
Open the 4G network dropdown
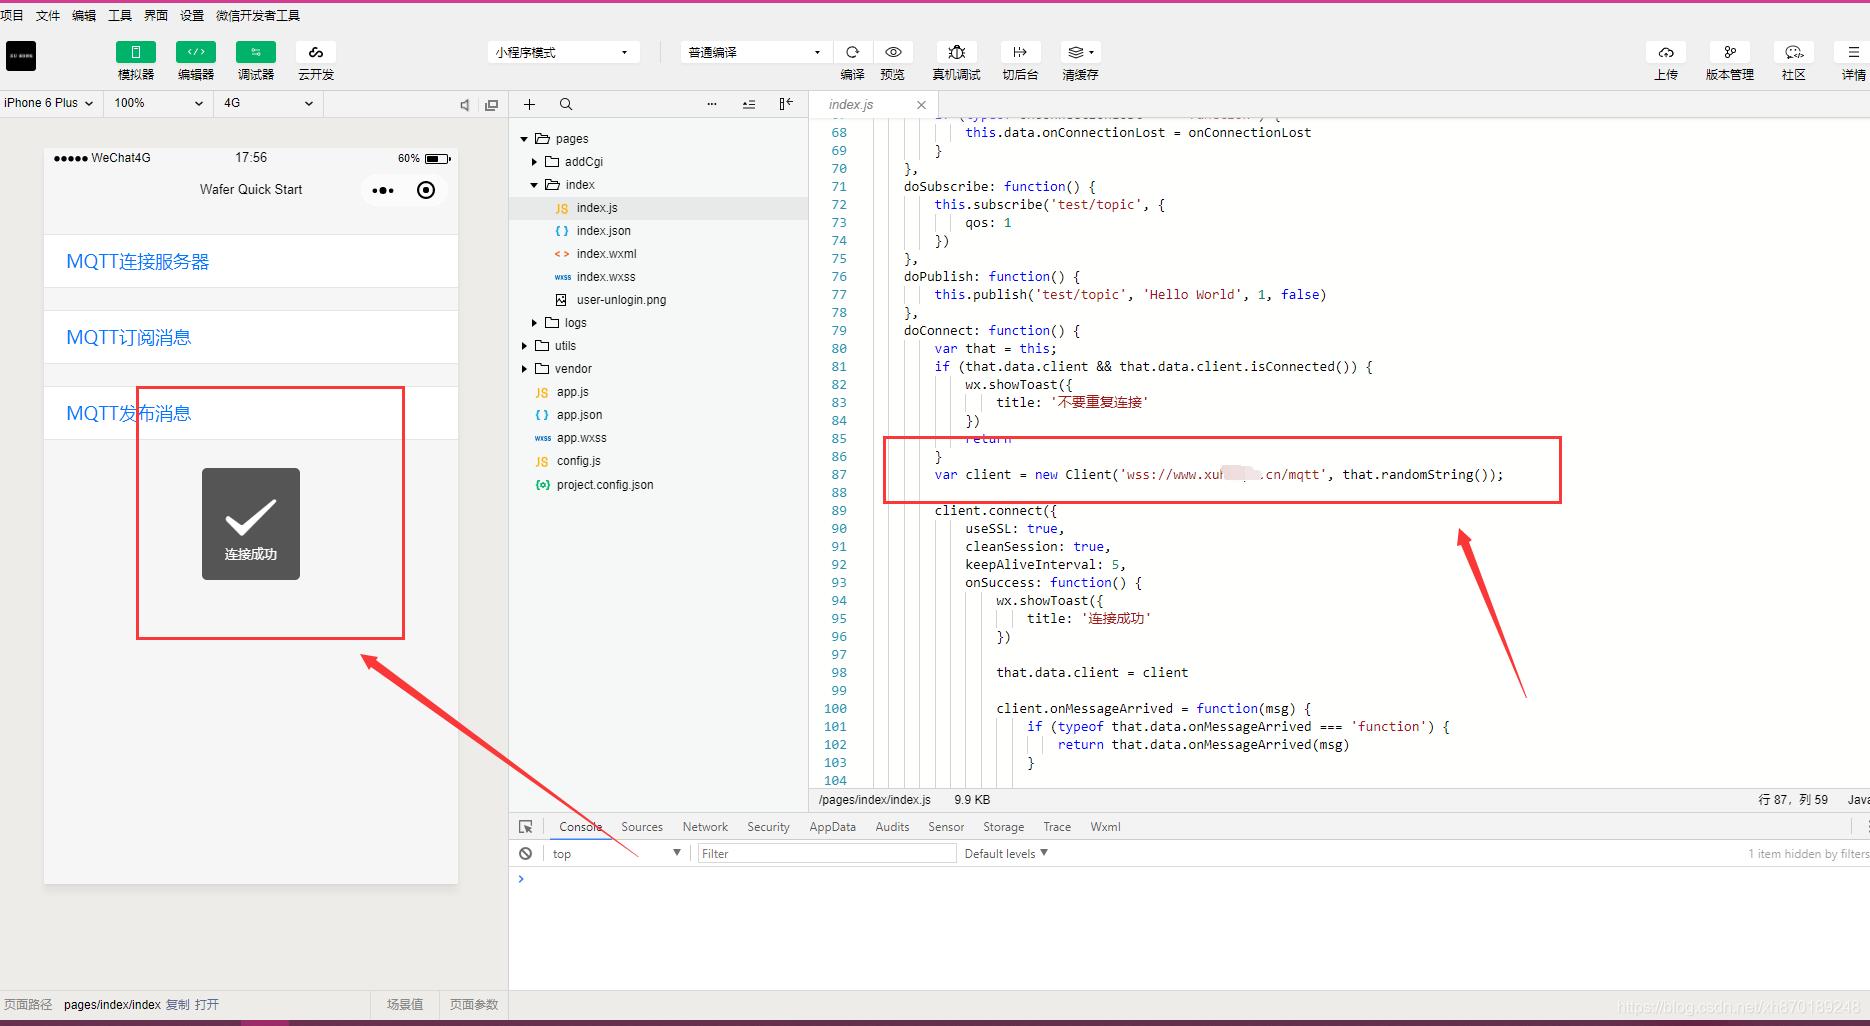268,103
